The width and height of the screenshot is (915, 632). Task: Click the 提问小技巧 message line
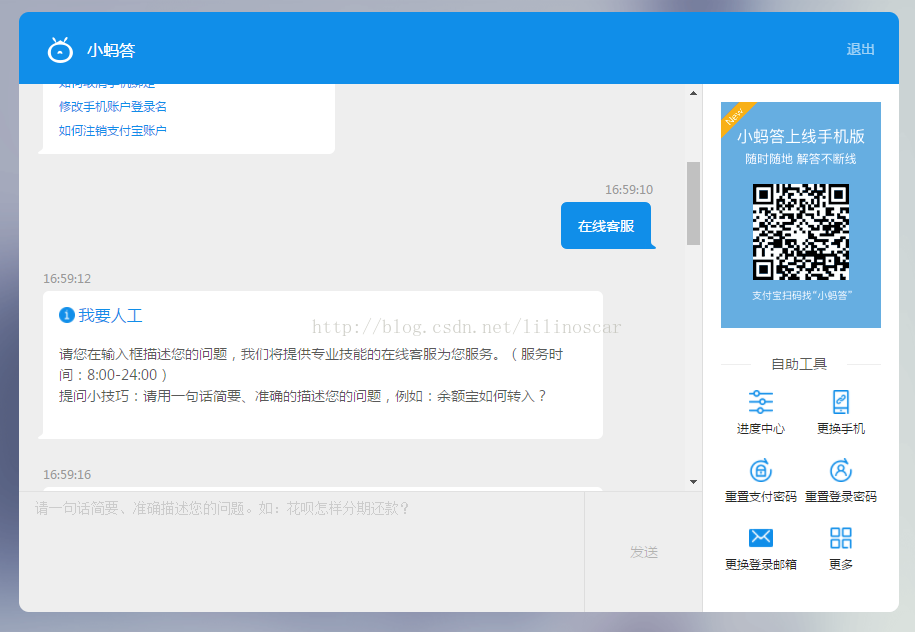coord(303,396)
